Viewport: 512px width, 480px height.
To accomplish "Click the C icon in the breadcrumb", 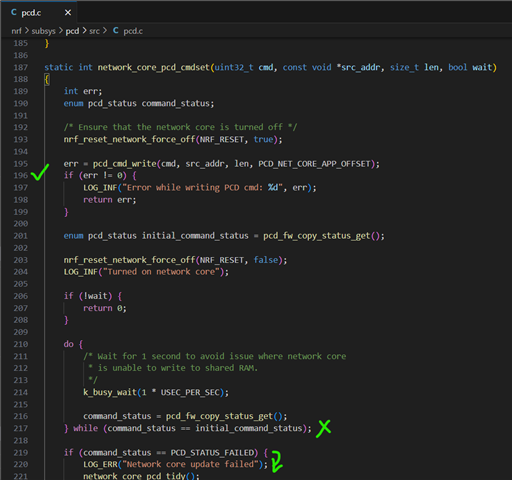I will (x=116, y=31).
